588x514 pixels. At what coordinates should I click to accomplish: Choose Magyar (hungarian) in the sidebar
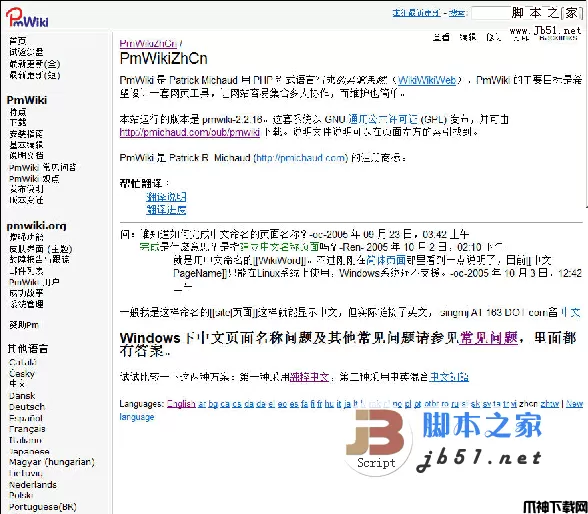[x=52, y=462]
